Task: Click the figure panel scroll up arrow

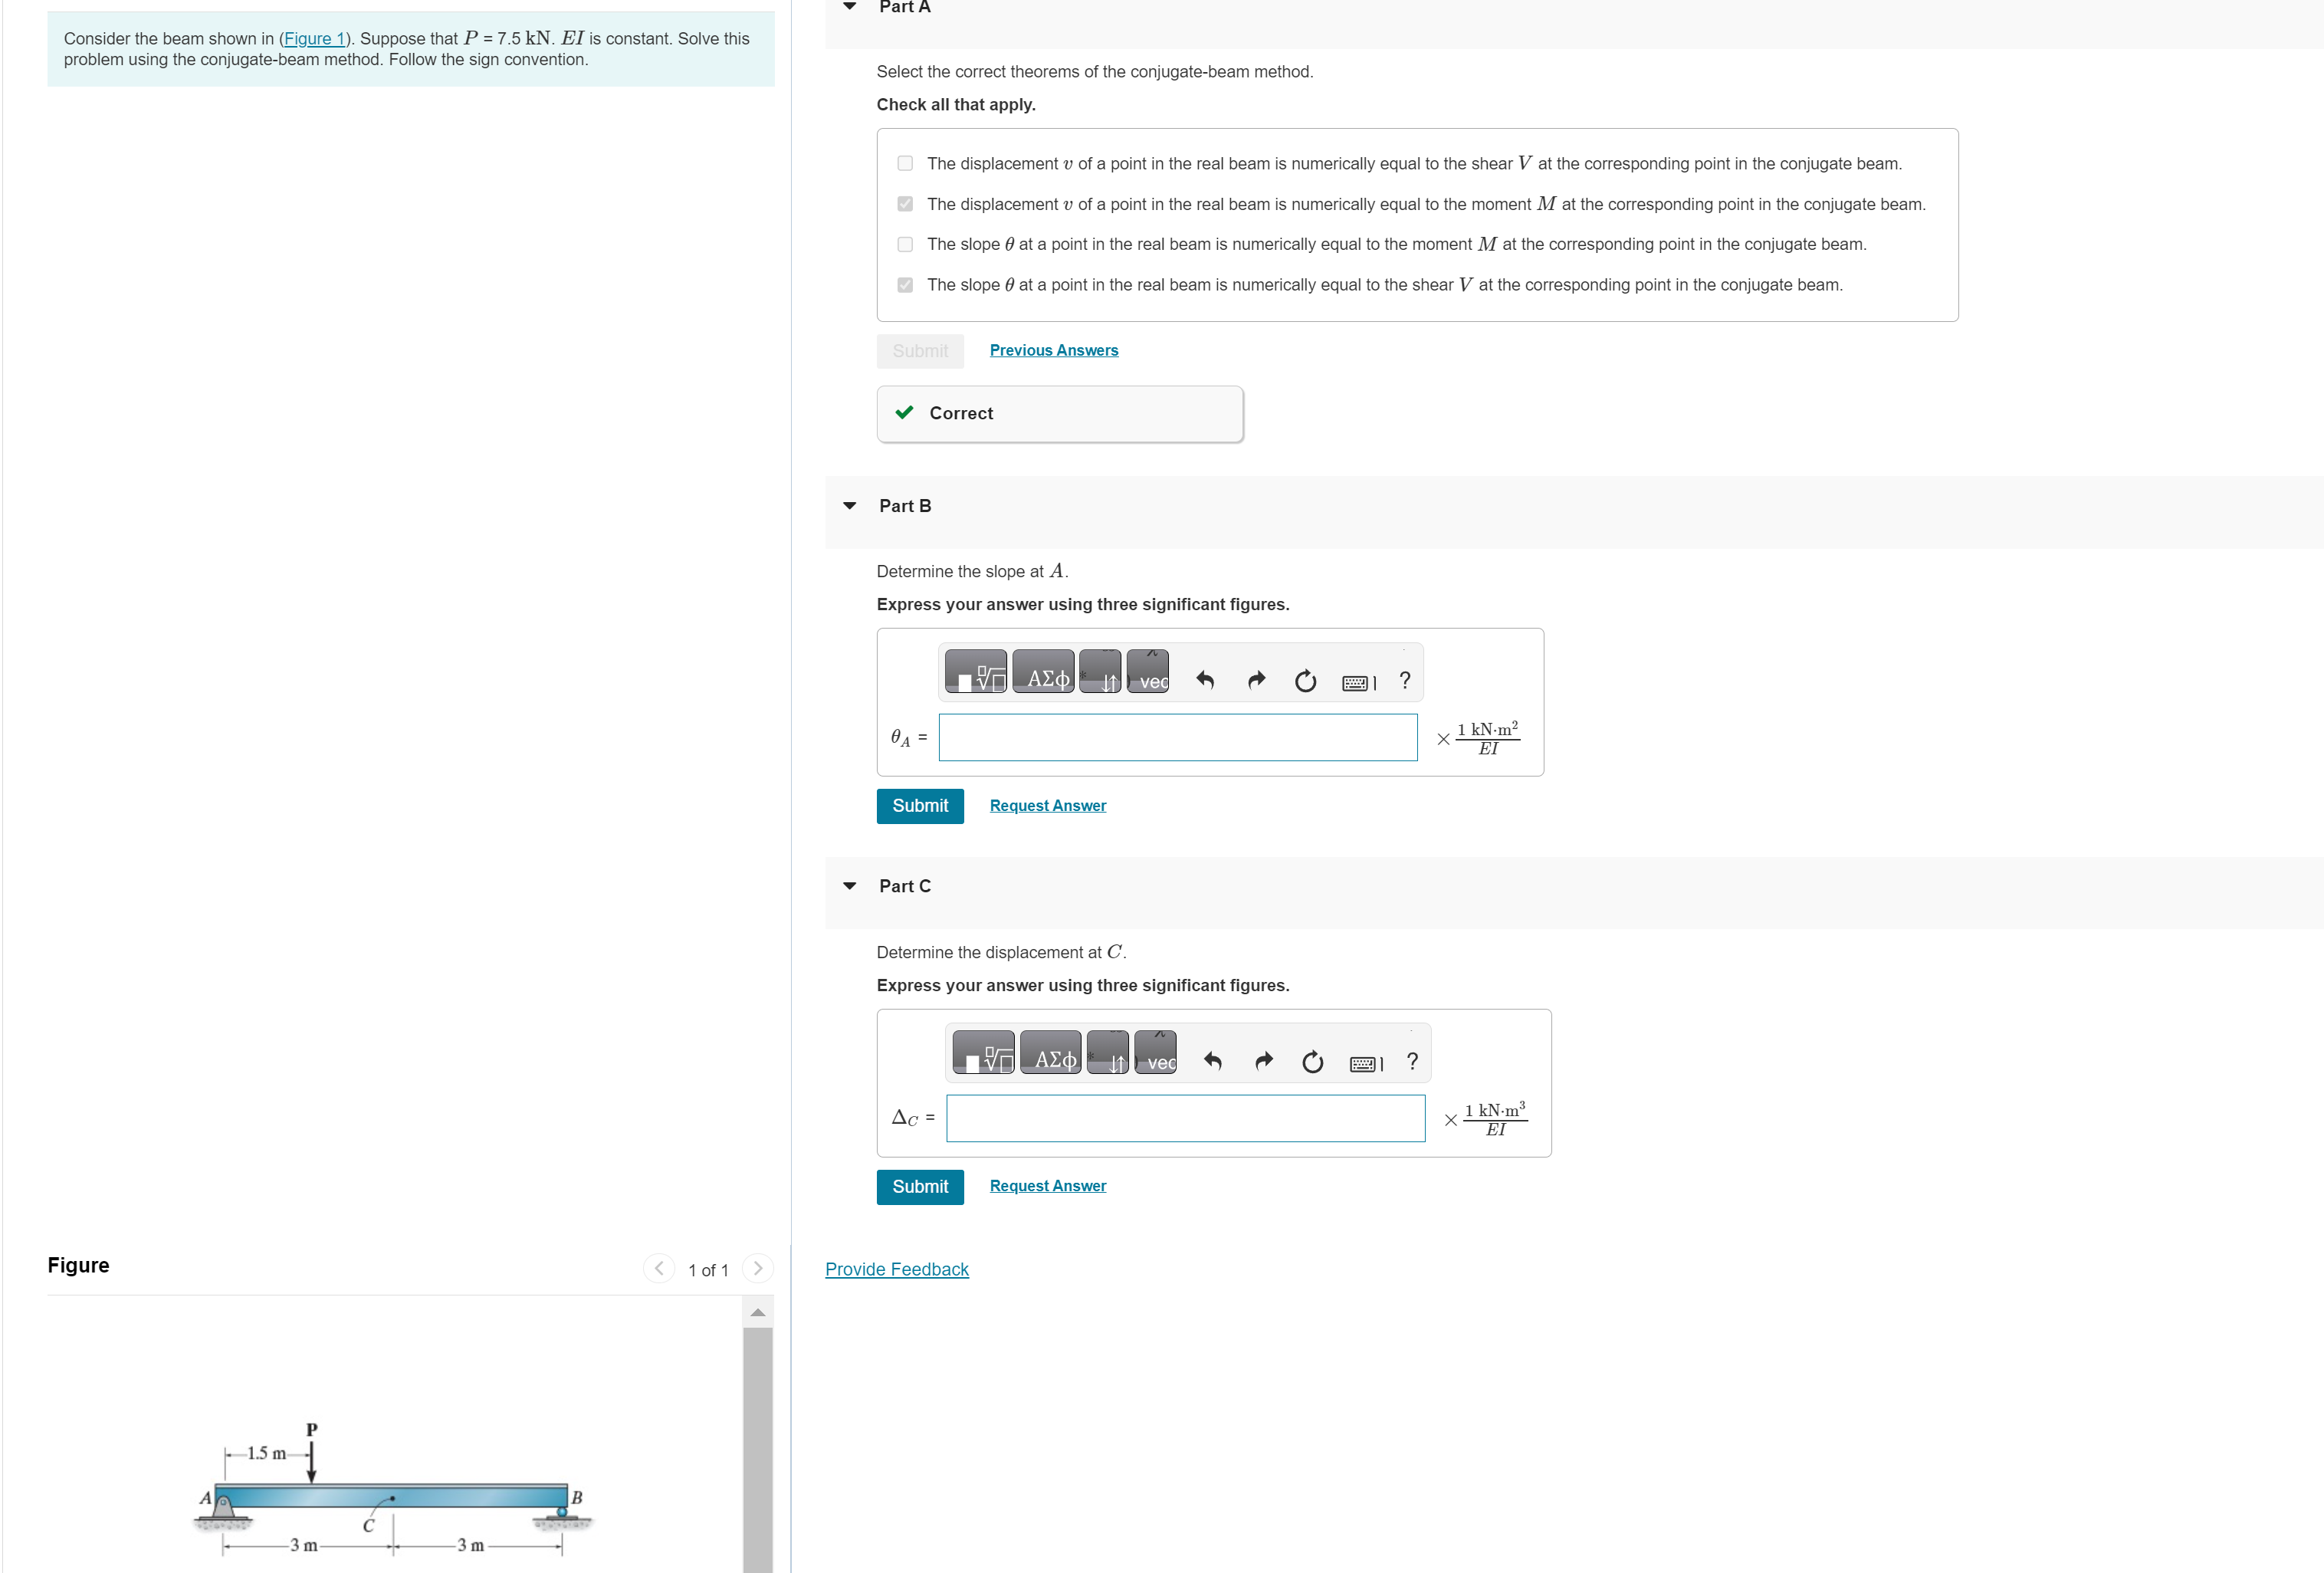Action: click(758, 1313)
